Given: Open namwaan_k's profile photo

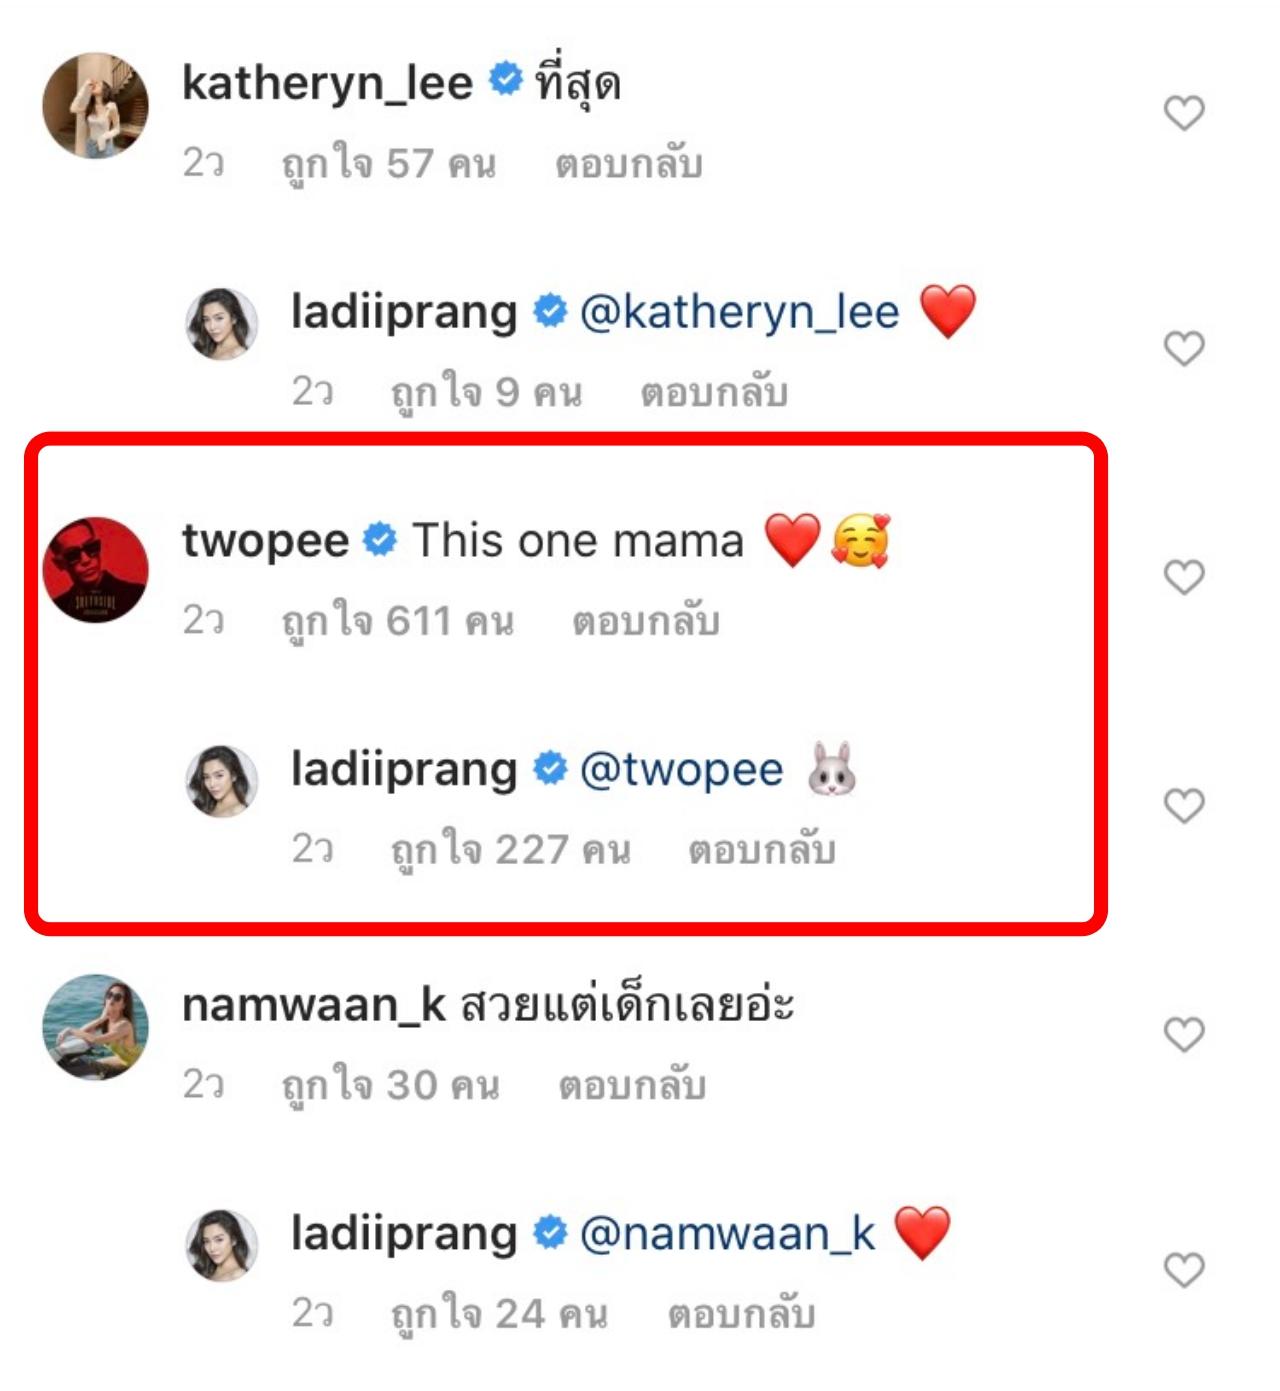Looking at the screenshot, I should coord(95,1027).
